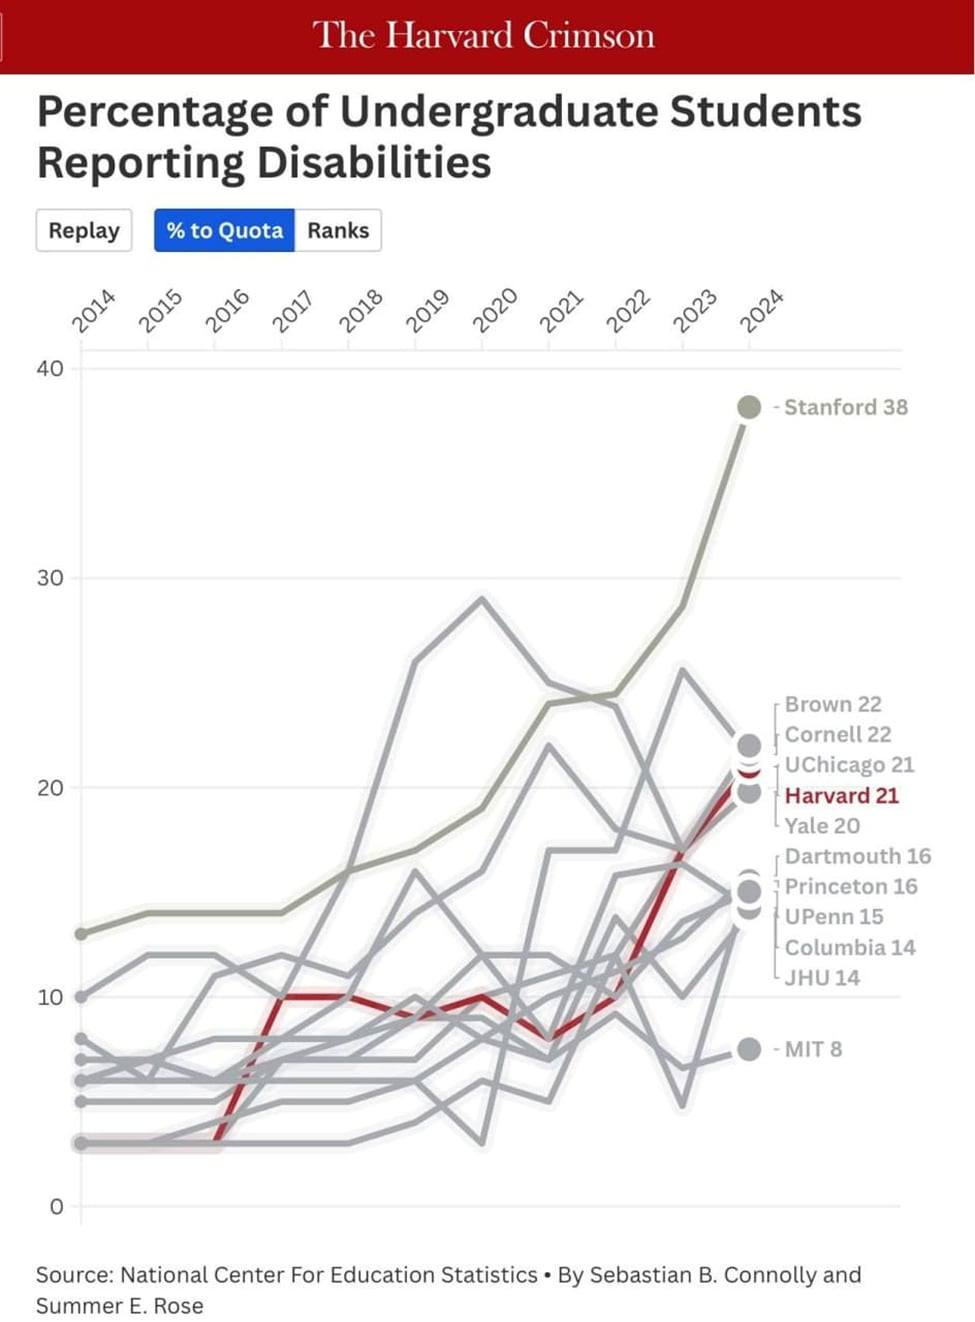Screen dimensions: 975x1322
Task: Select the Columbia 14 label
Action: tap(850, 948)
